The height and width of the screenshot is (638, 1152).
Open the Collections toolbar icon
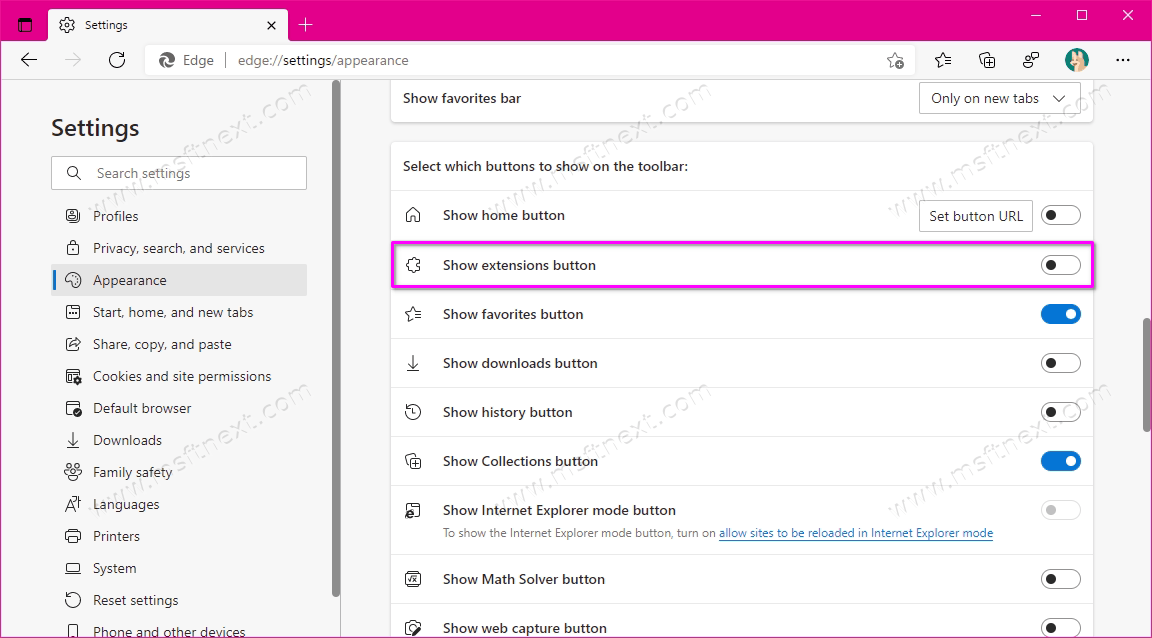(x=987, y=60)
